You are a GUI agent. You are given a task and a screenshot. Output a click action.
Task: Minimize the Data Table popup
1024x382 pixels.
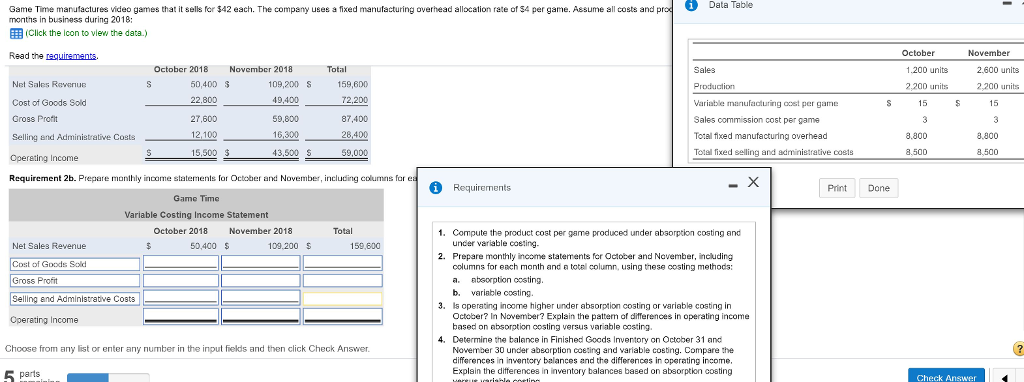[1007, 5]
